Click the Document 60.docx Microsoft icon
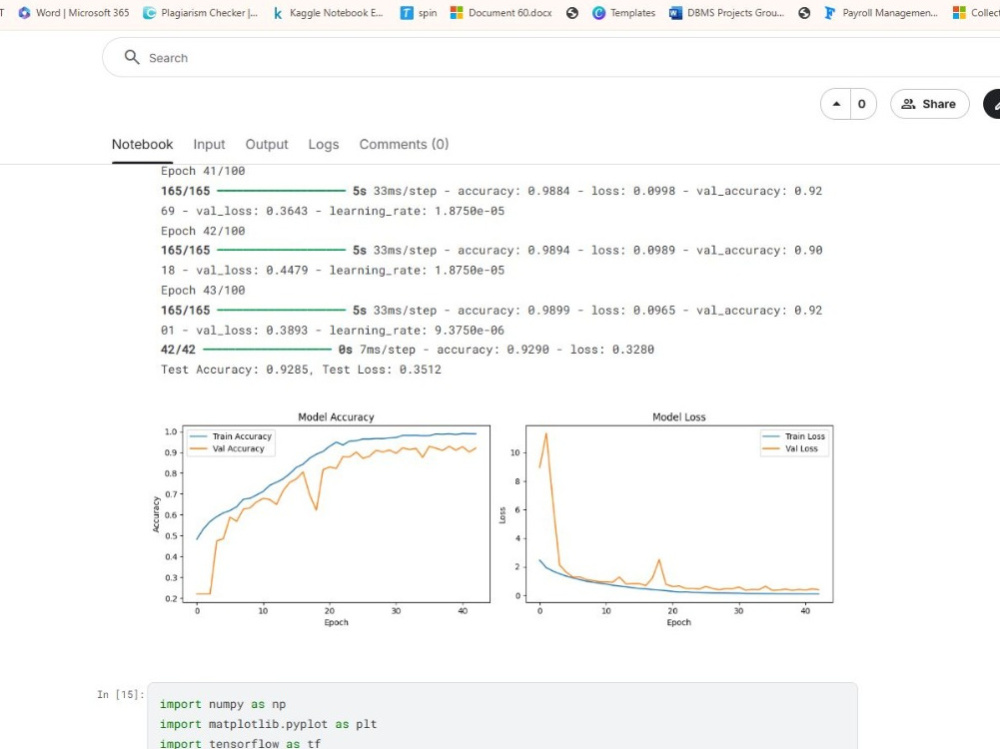This screenshot has width=1000, height=749. pyautogui.click(x=456, y=13)
